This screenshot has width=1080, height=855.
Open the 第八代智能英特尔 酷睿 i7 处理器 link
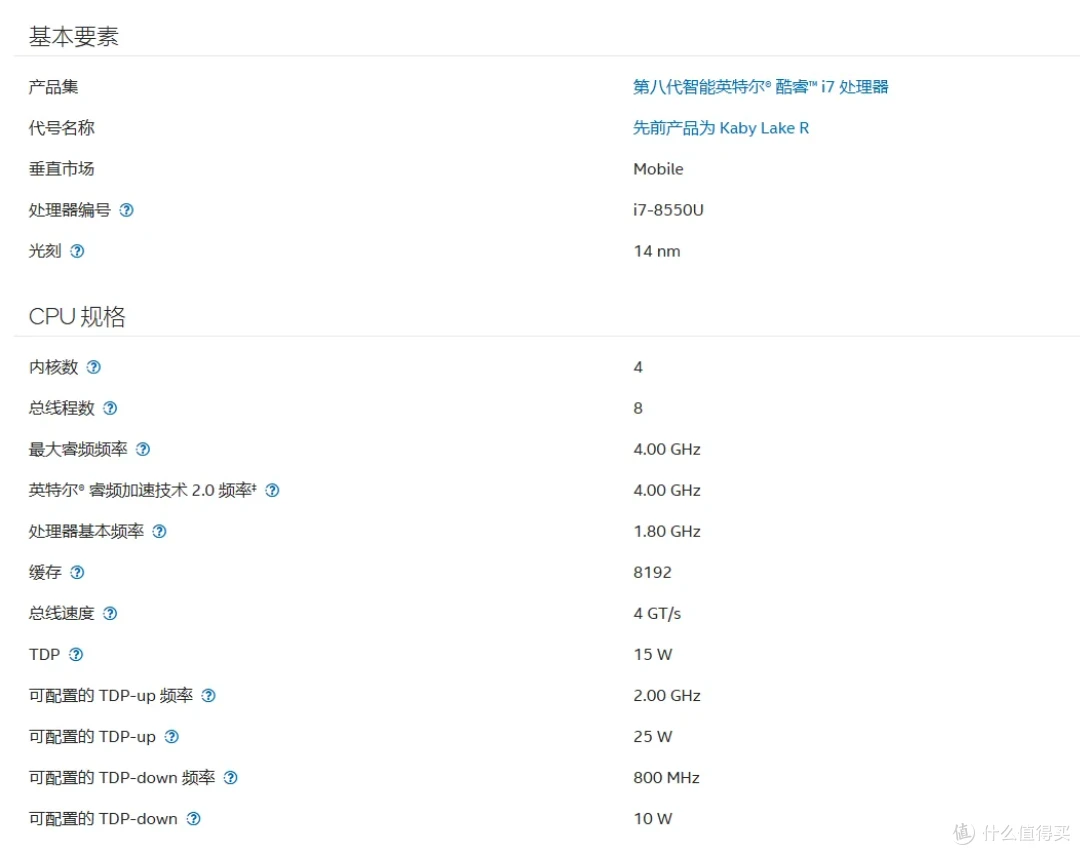click(760, 87)
